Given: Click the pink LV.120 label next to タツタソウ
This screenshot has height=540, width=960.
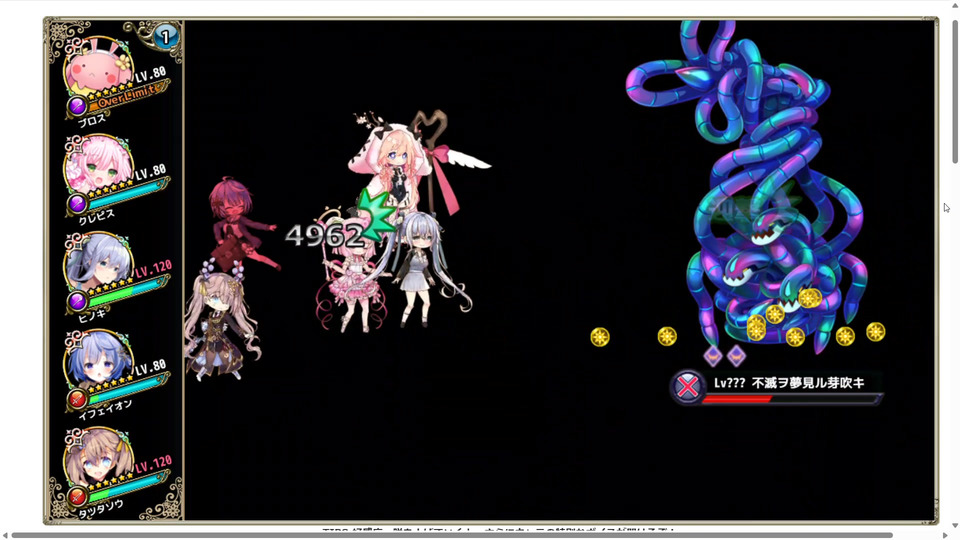Looking at the screenshot, I should pos(153,464).
